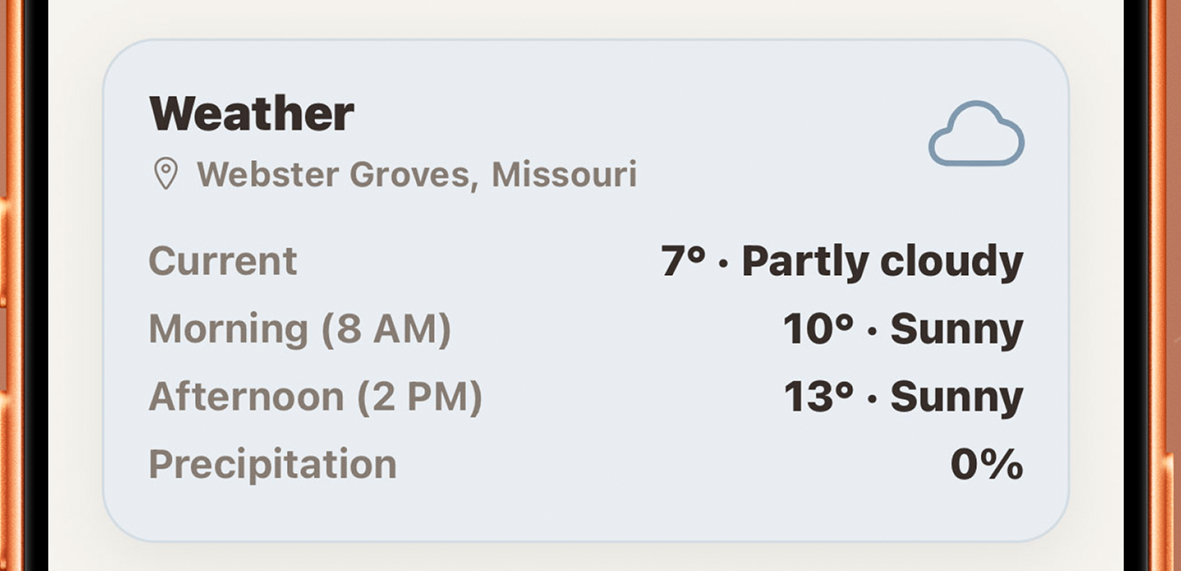Image resolution: width=1181 pixels, height=571 pixels.
Task: Select the Precipitation label
Action: pyautogui.click(x=272, y=465)
